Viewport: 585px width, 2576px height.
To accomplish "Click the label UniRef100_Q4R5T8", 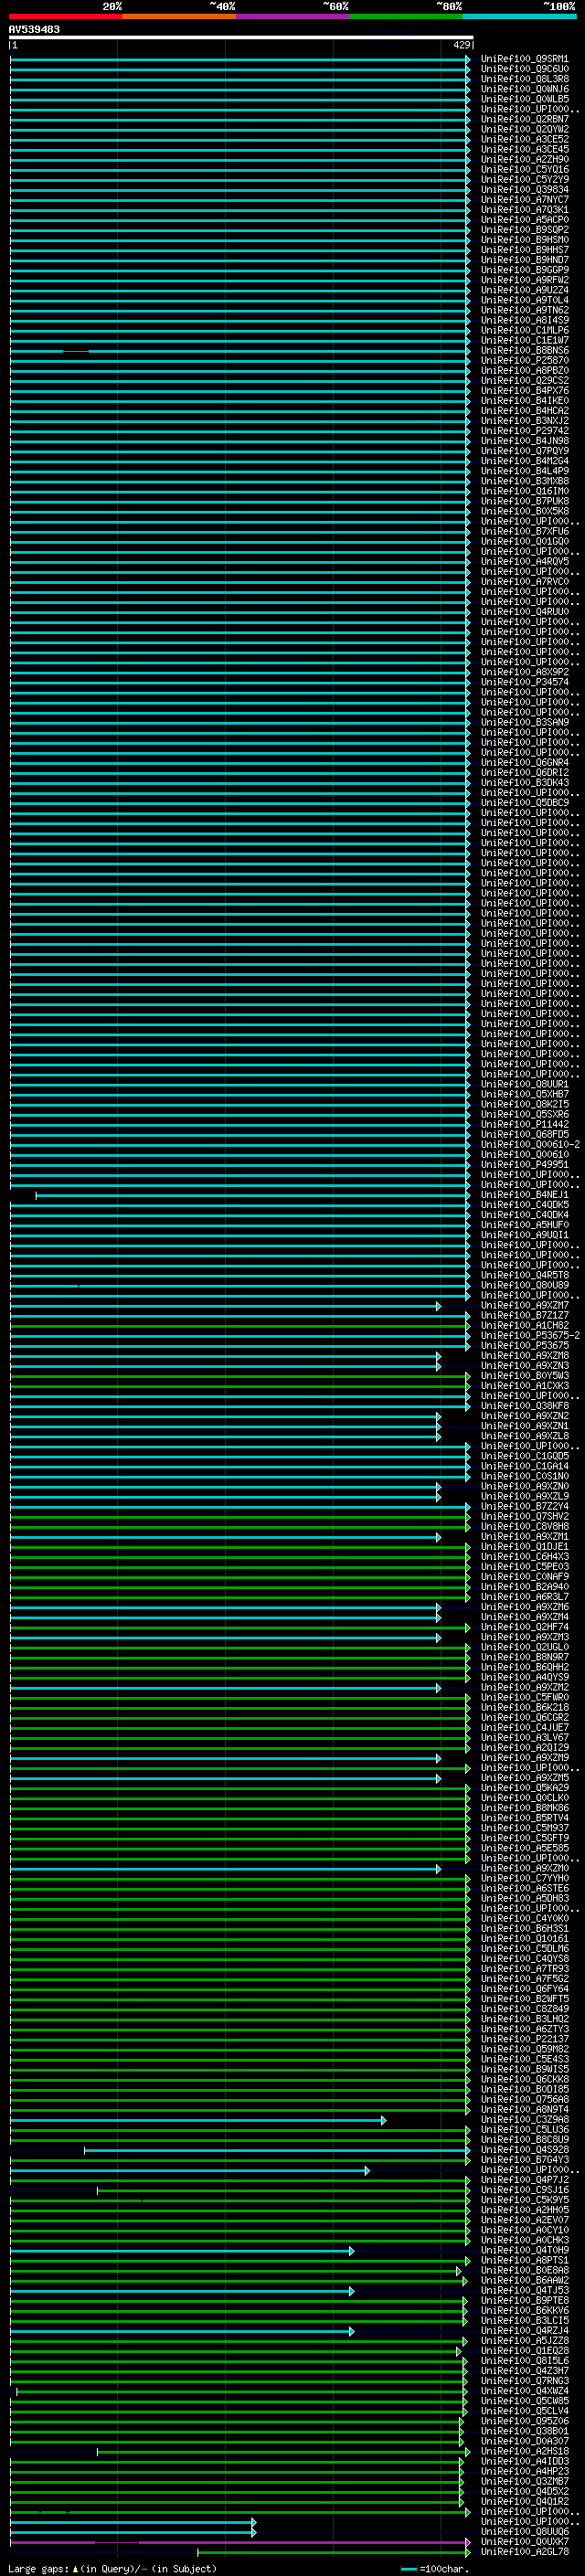I will pyautogui.click(x=524, y=1275).
